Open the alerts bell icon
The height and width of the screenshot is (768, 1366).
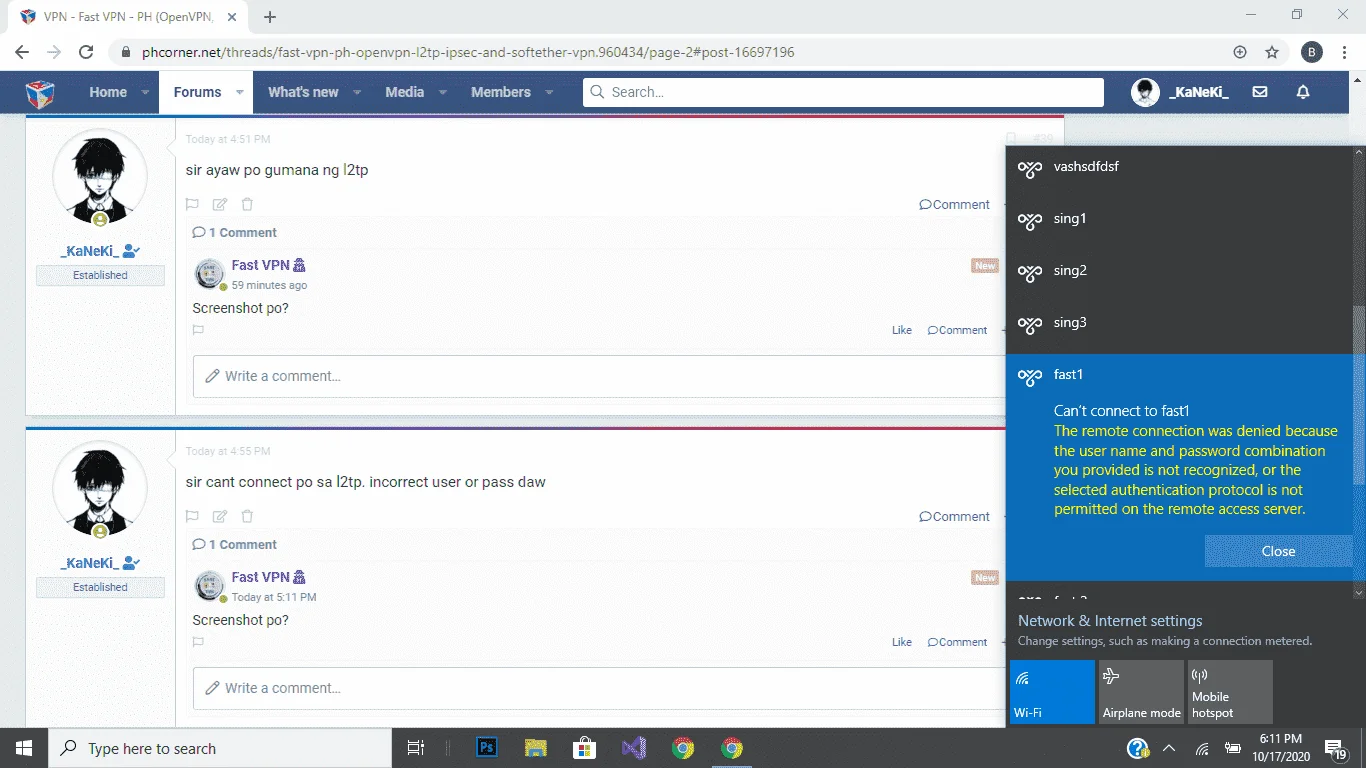[1303, 92]
